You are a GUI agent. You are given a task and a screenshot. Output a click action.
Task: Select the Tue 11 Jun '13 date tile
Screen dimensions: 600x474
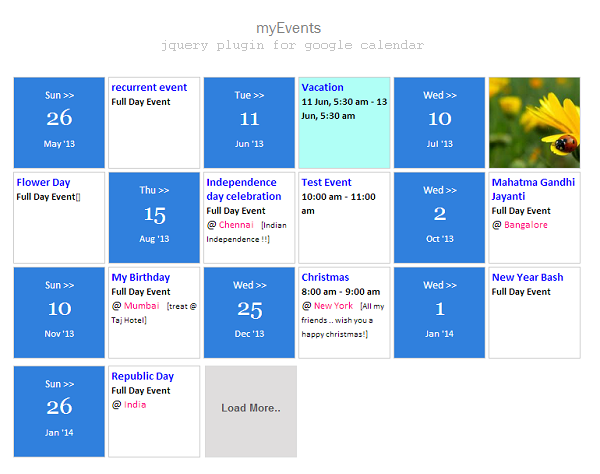(x=249, y=123)
